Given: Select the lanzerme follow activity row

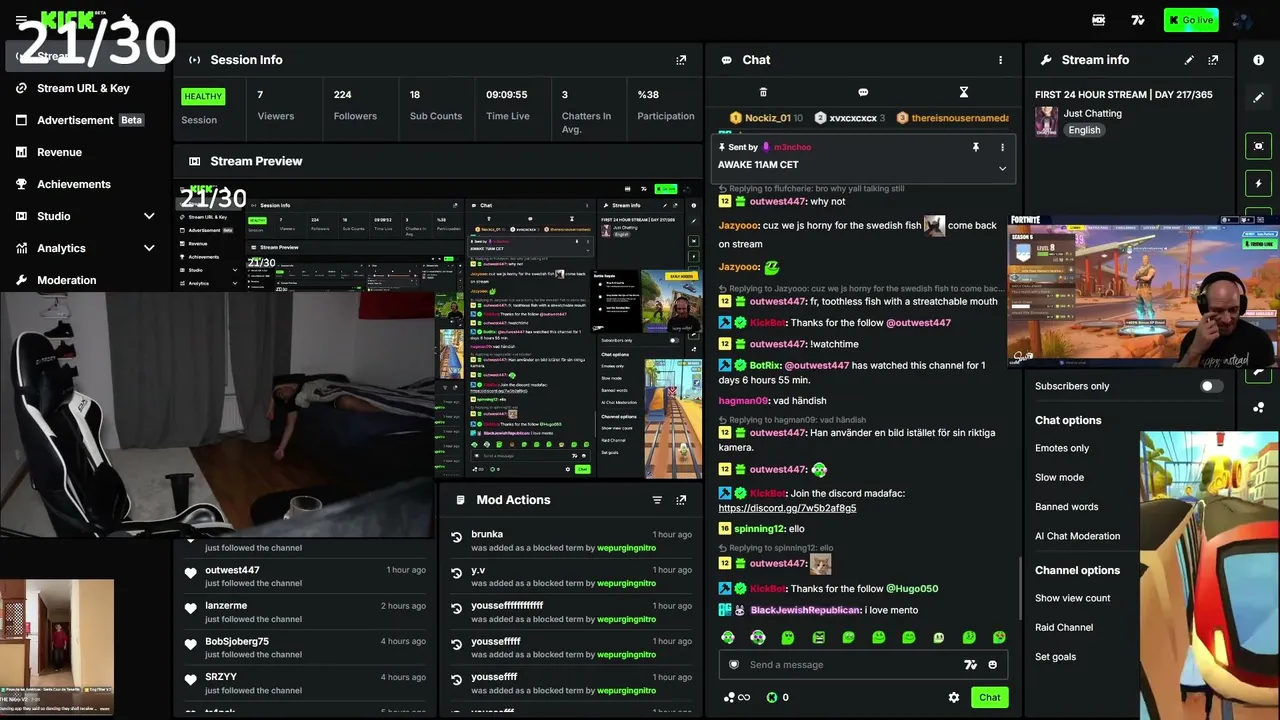Looking at the screenshot, I should click(x=305, y=612).
